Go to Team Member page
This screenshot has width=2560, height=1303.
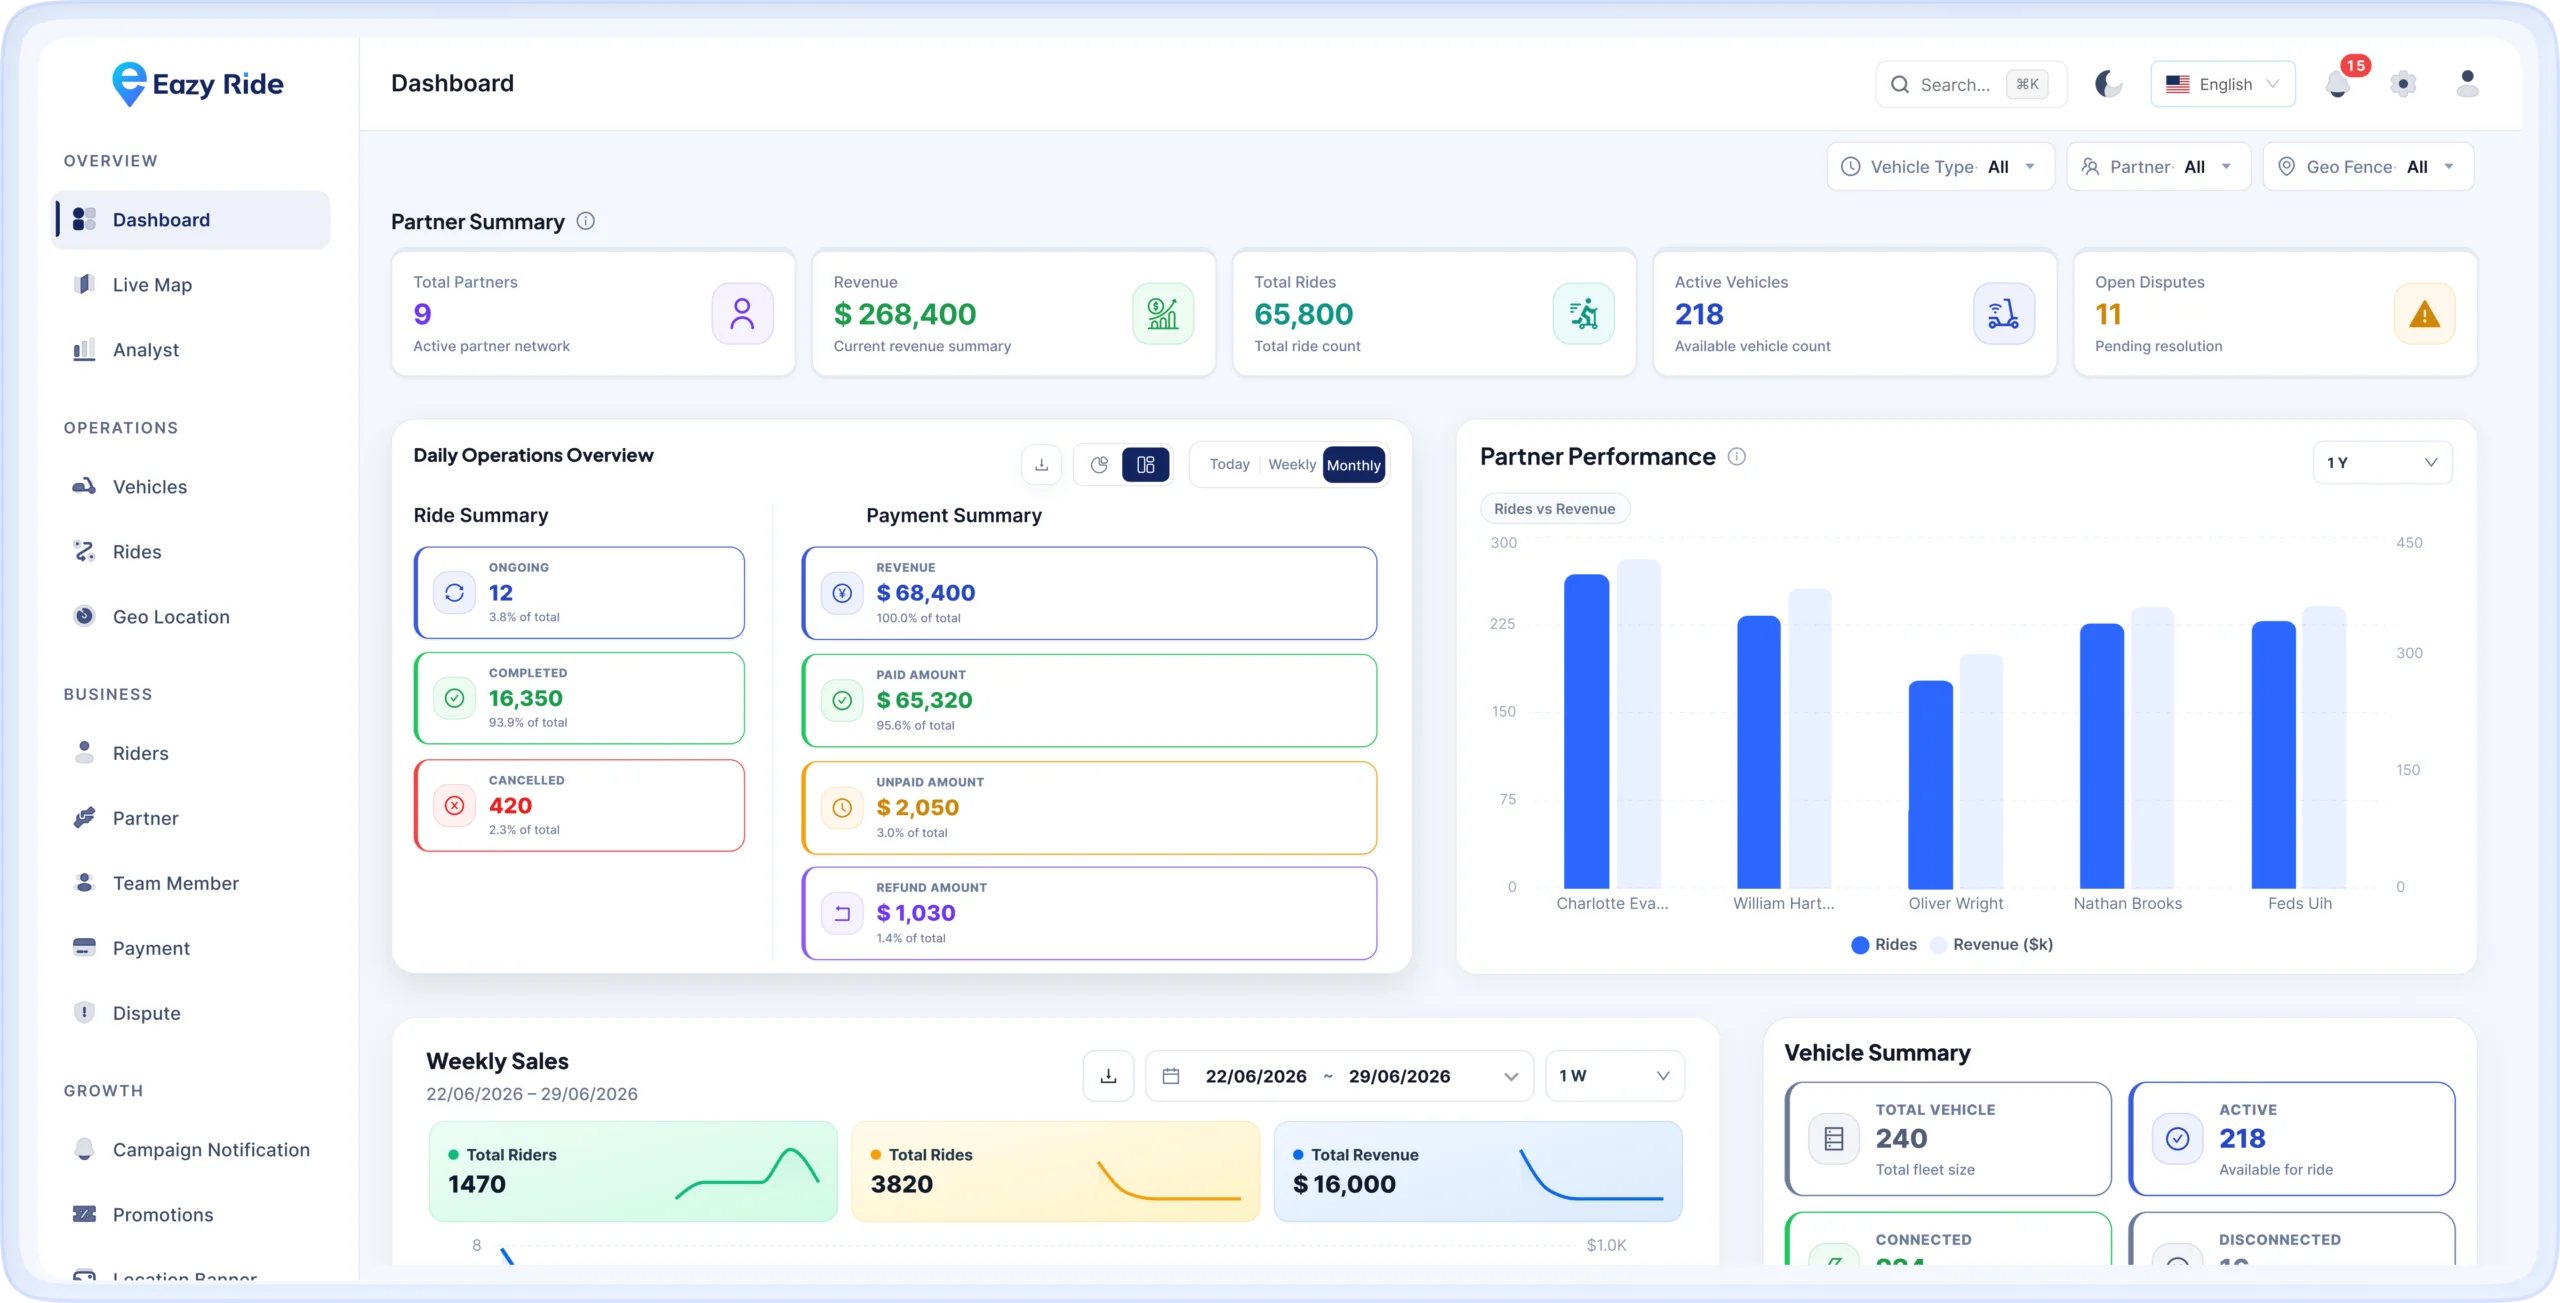(191, 883)
